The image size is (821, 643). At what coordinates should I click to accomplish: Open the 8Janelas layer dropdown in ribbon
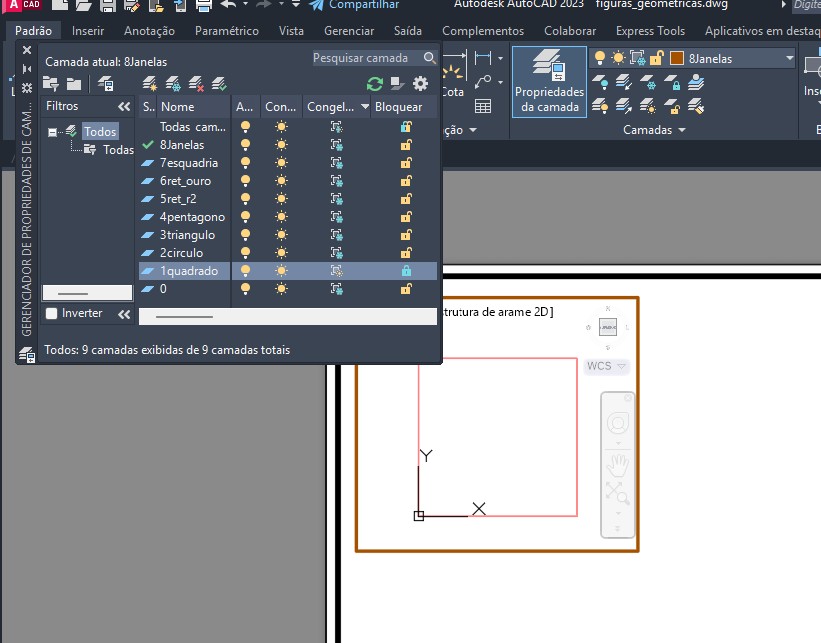point(789,59)
